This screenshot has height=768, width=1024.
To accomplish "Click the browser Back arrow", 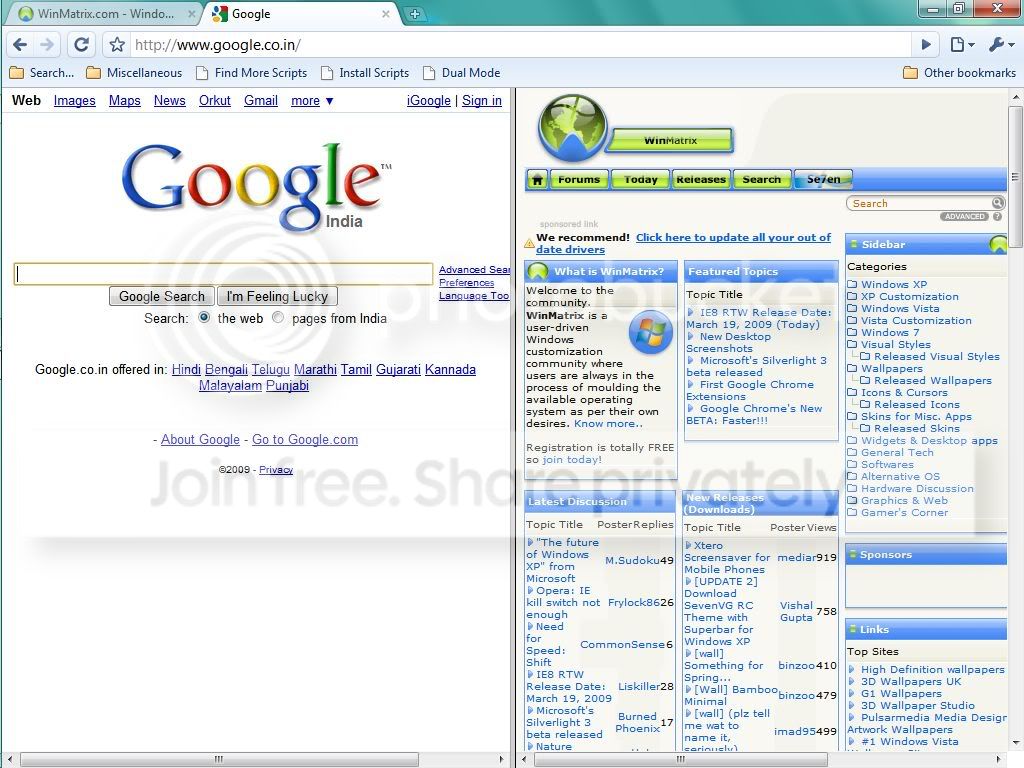I will [x=20, y=44].
